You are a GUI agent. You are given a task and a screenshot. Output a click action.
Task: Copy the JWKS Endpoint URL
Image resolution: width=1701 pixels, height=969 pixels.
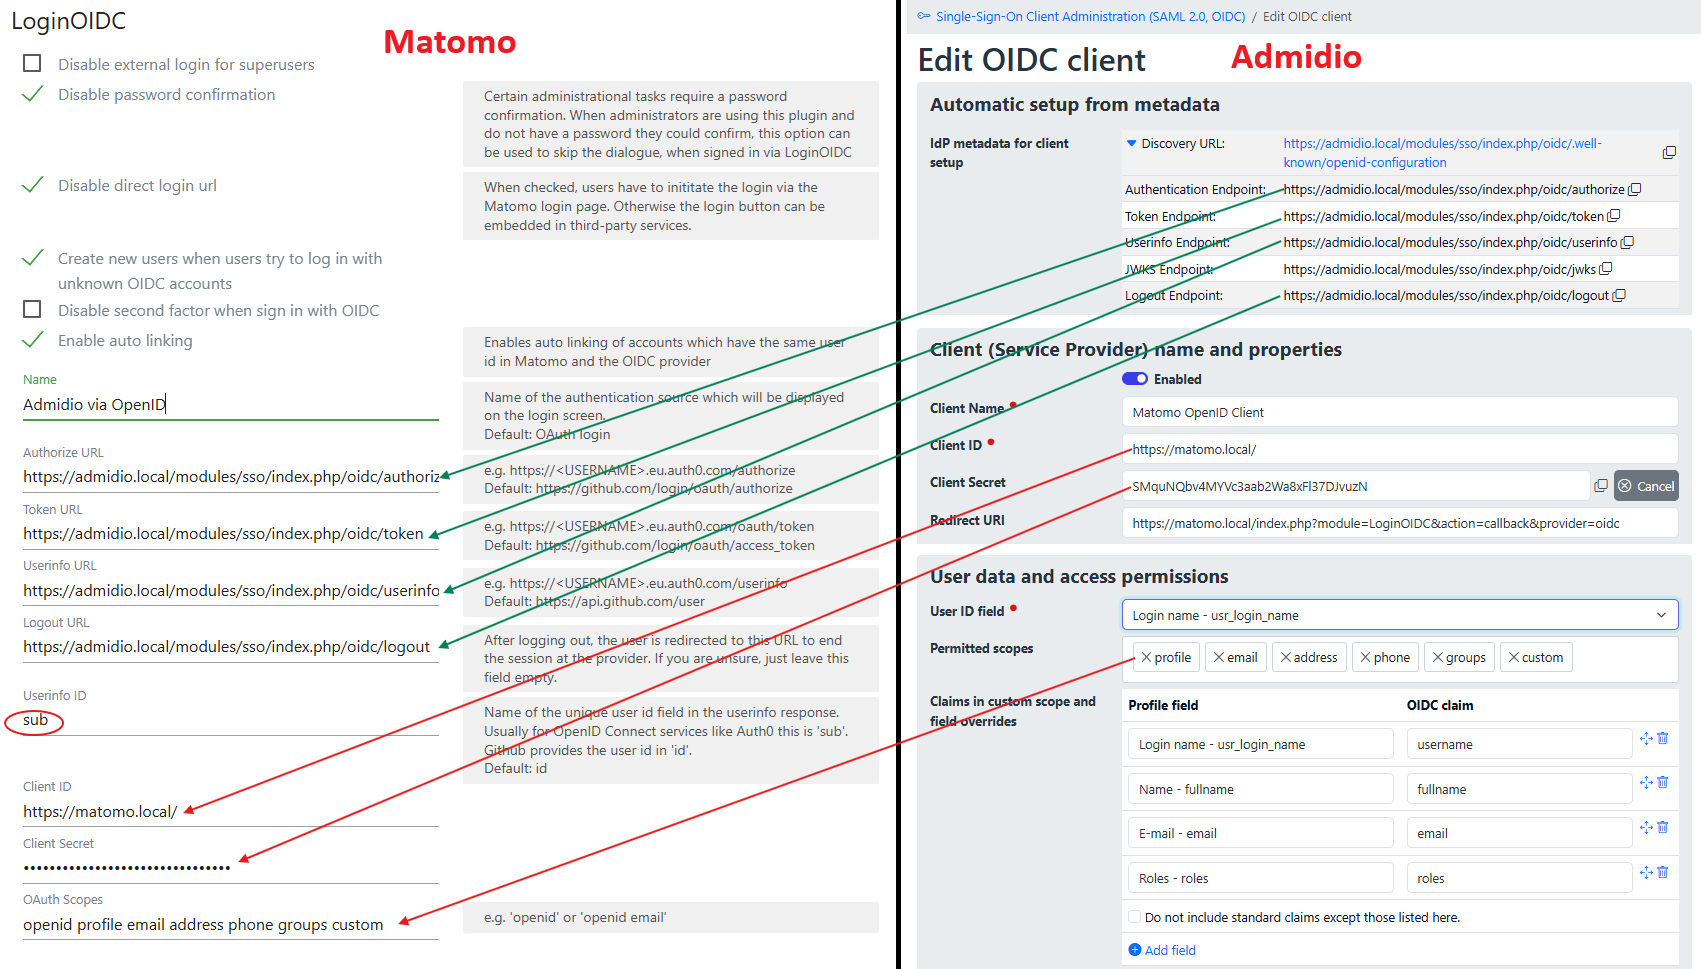pyautogui.click(x=1606, y=269)
